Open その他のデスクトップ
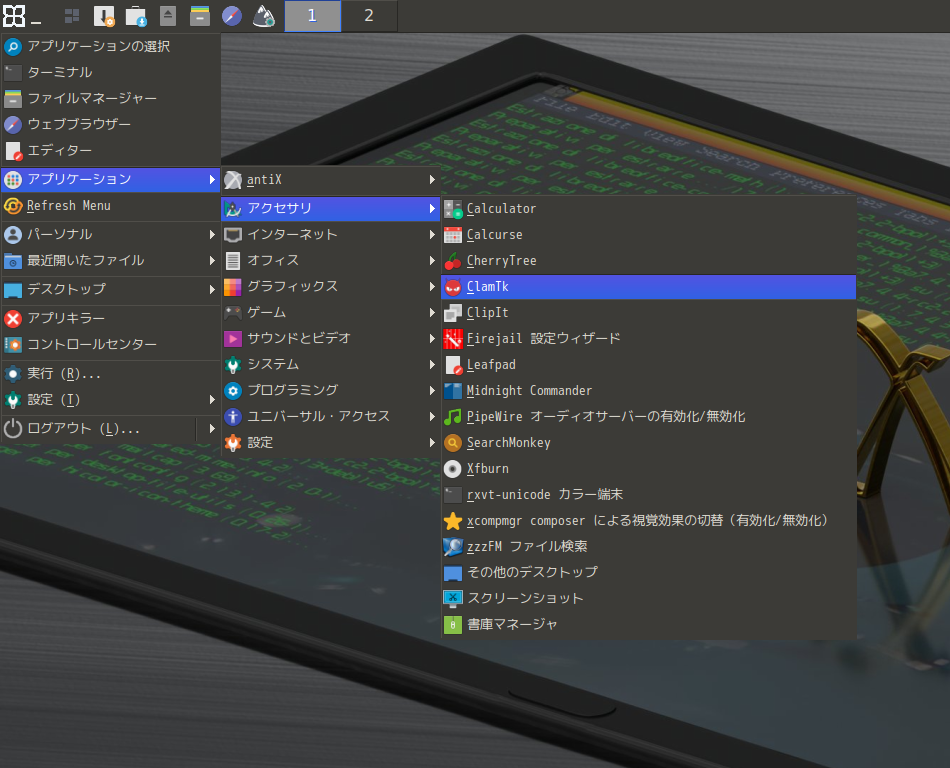 click(649, 572)
